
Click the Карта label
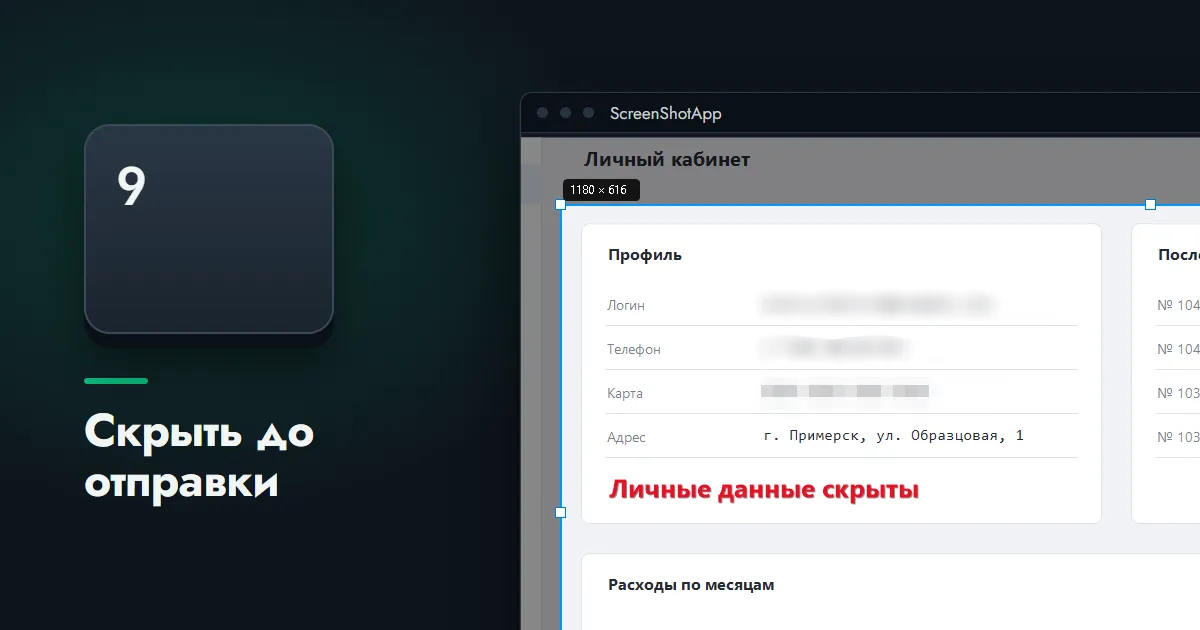coord(625,393)
